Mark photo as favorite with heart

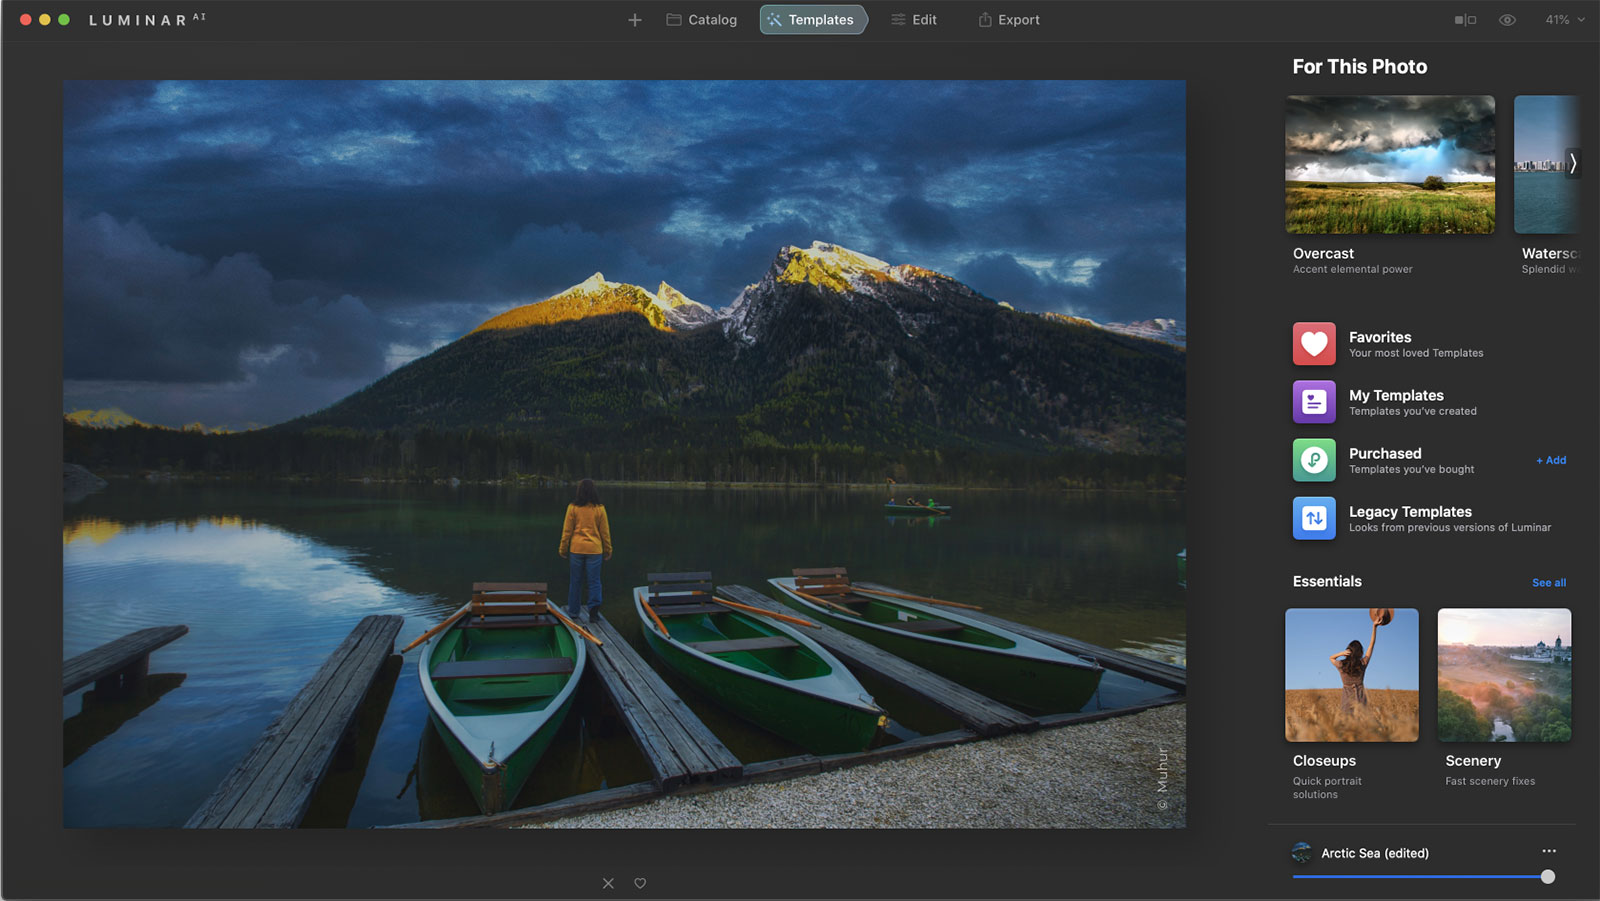[640, 883]
